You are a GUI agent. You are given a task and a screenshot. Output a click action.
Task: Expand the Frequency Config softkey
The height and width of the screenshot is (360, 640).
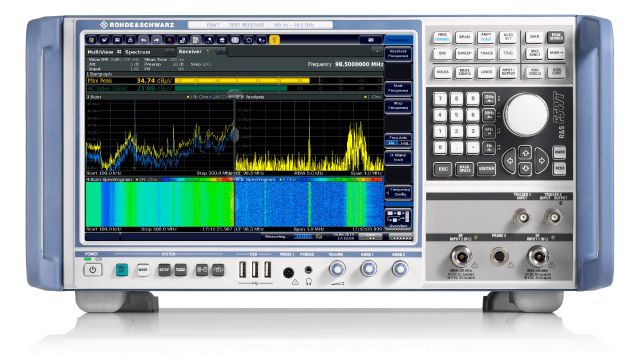(398, 192)
